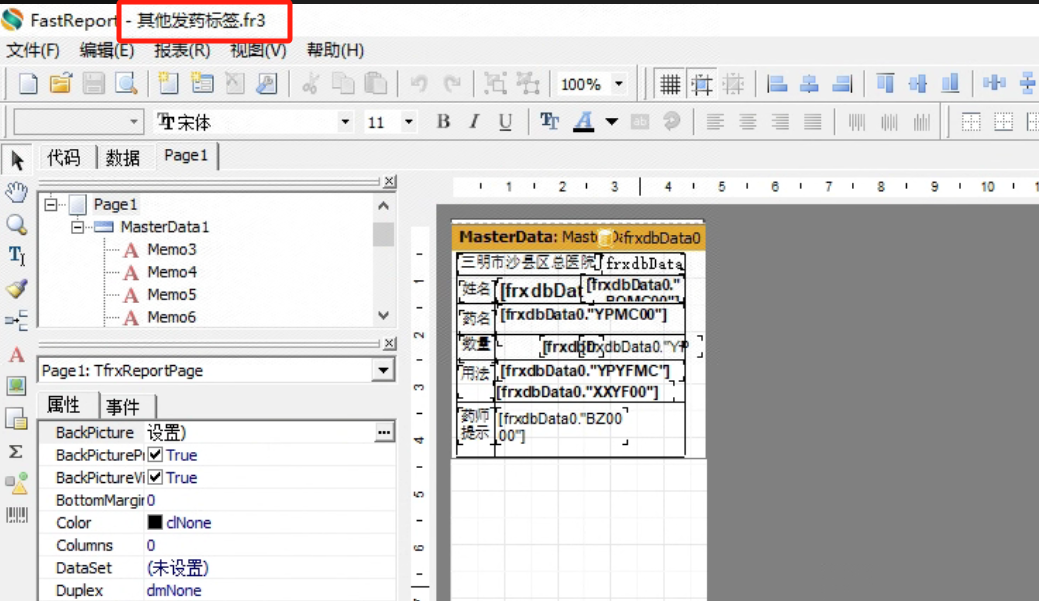1039x601 pixels.
Task: Align objects horizontal centers
Action: click(x=809, y=84)
